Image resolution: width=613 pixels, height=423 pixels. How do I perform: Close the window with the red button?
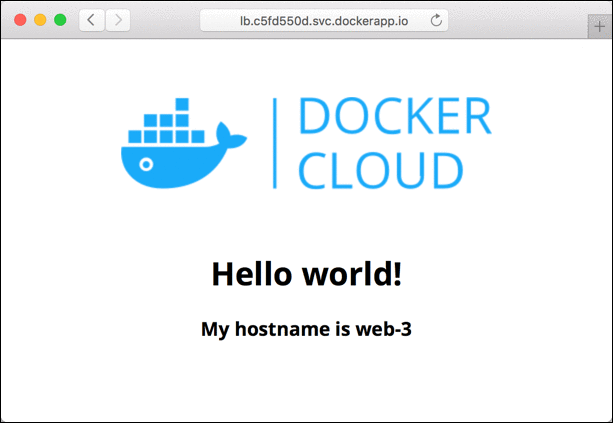pyautogui.click(x=21, y=20)
